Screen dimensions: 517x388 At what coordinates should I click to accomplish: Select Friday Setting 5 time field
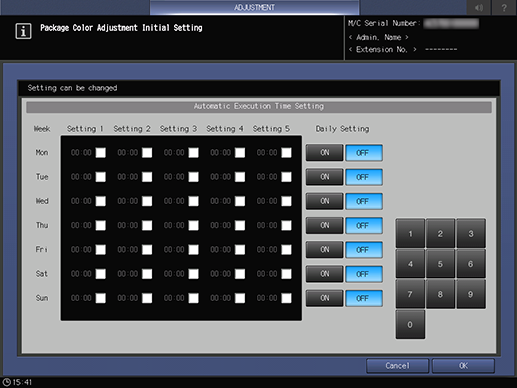[x=267, y=250]
